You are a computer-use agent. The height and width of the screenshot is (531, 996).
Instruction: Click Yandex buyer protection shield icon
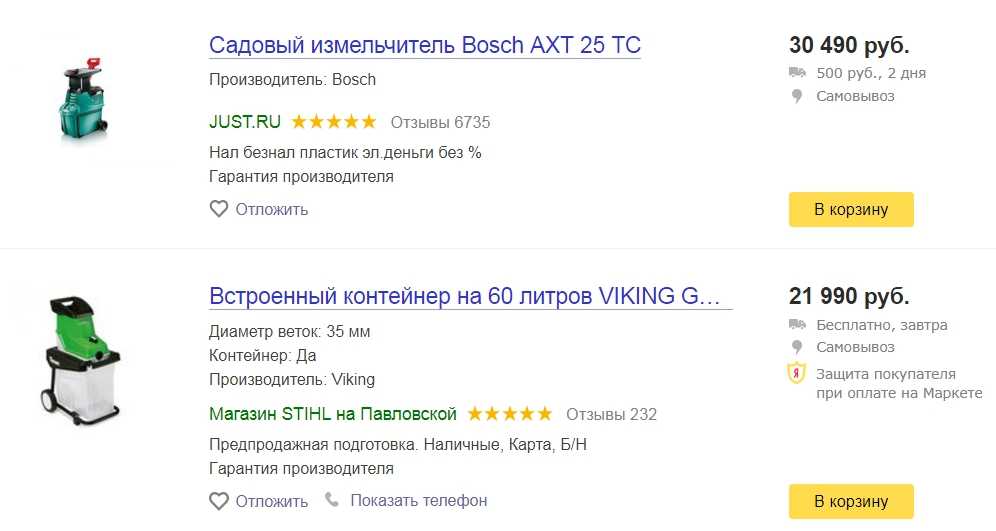(797, 373)
